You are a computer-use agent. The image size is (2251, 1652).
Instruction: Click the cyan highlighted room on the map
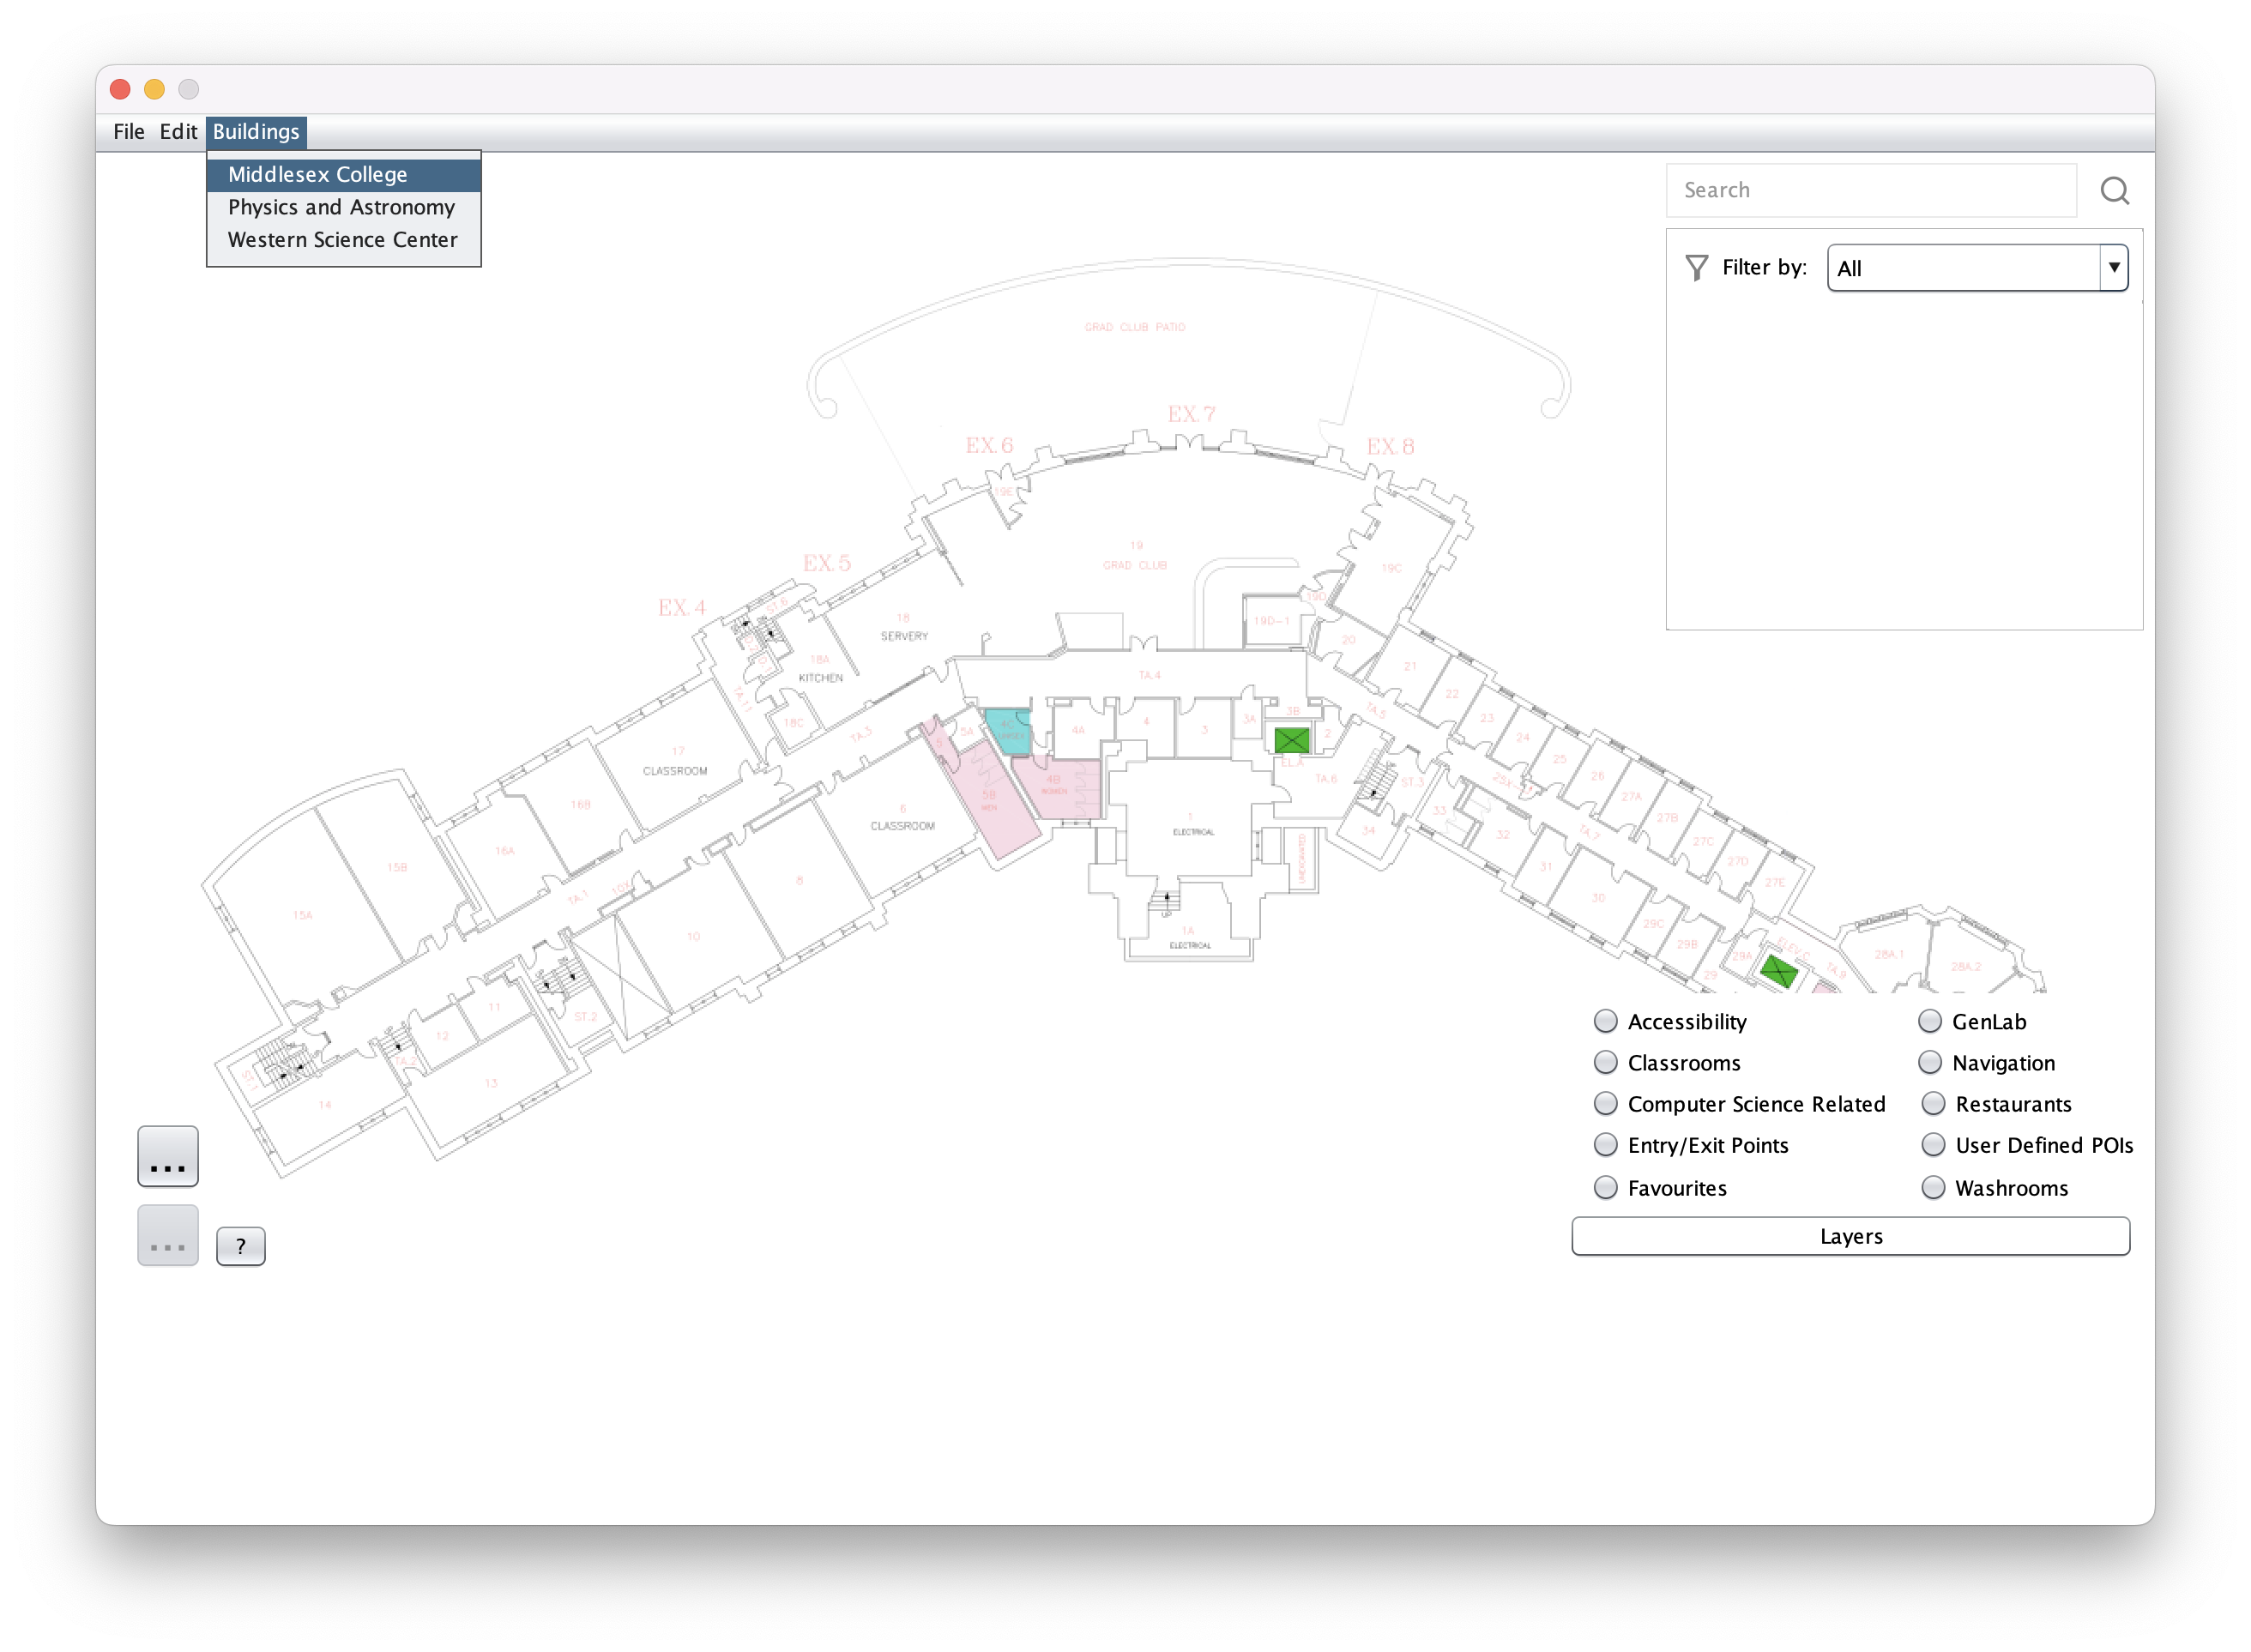pyautogui.click(x=1008, y=731)
